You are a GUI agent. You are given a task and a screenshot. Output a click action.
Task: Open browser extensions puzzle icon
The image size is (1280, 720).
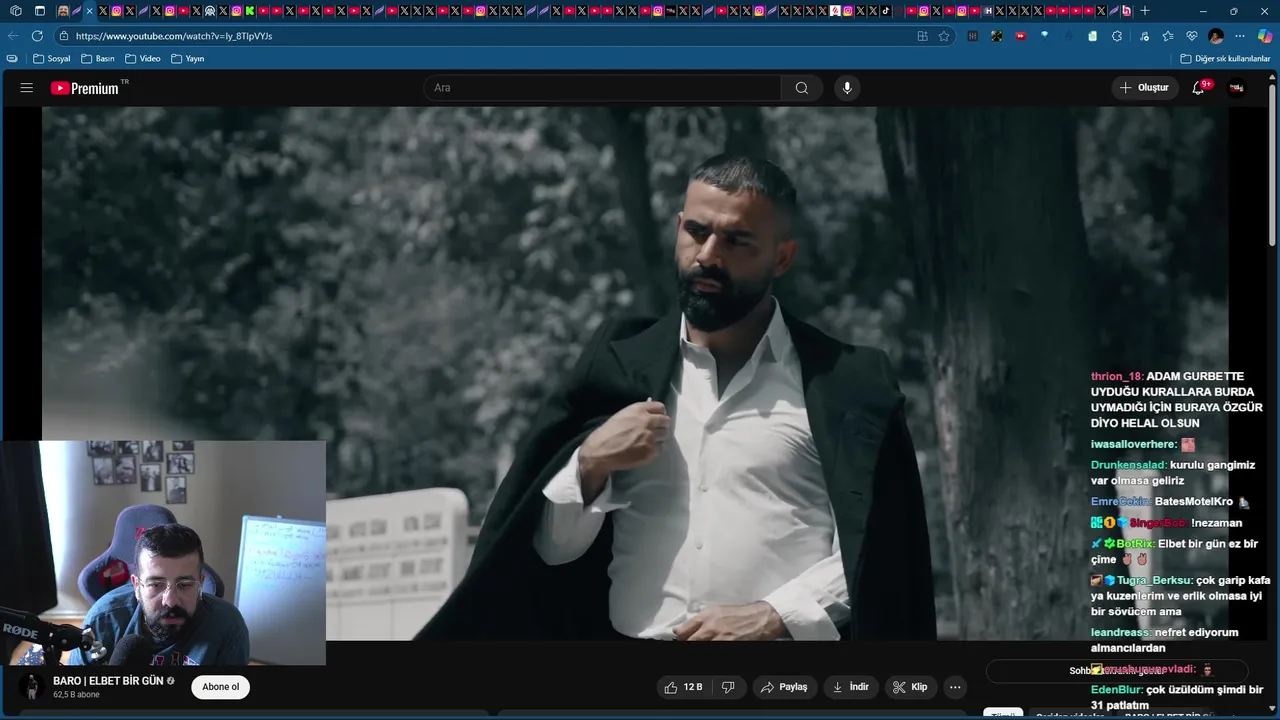(1117, 36)
